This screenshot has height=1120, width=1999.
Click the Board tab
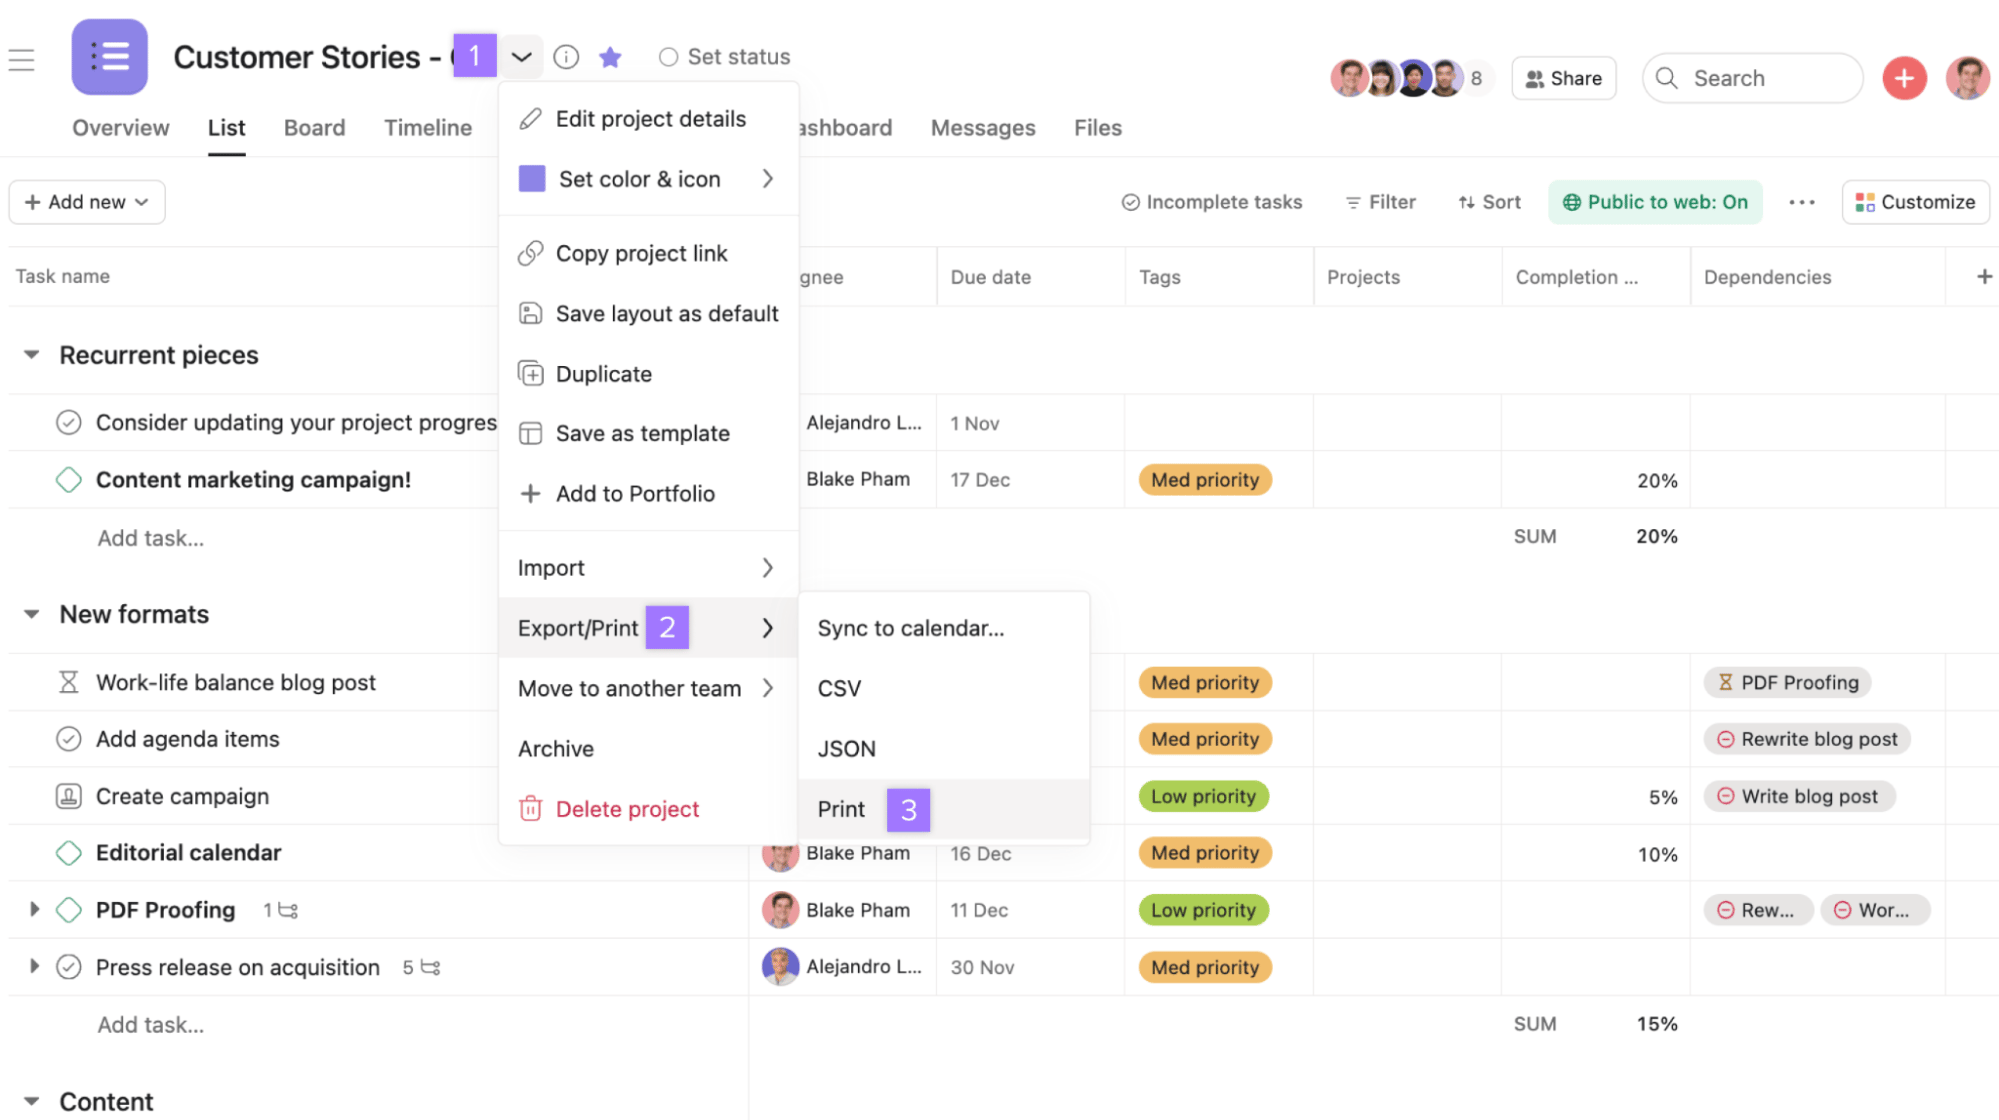click(x=314, y=126)
